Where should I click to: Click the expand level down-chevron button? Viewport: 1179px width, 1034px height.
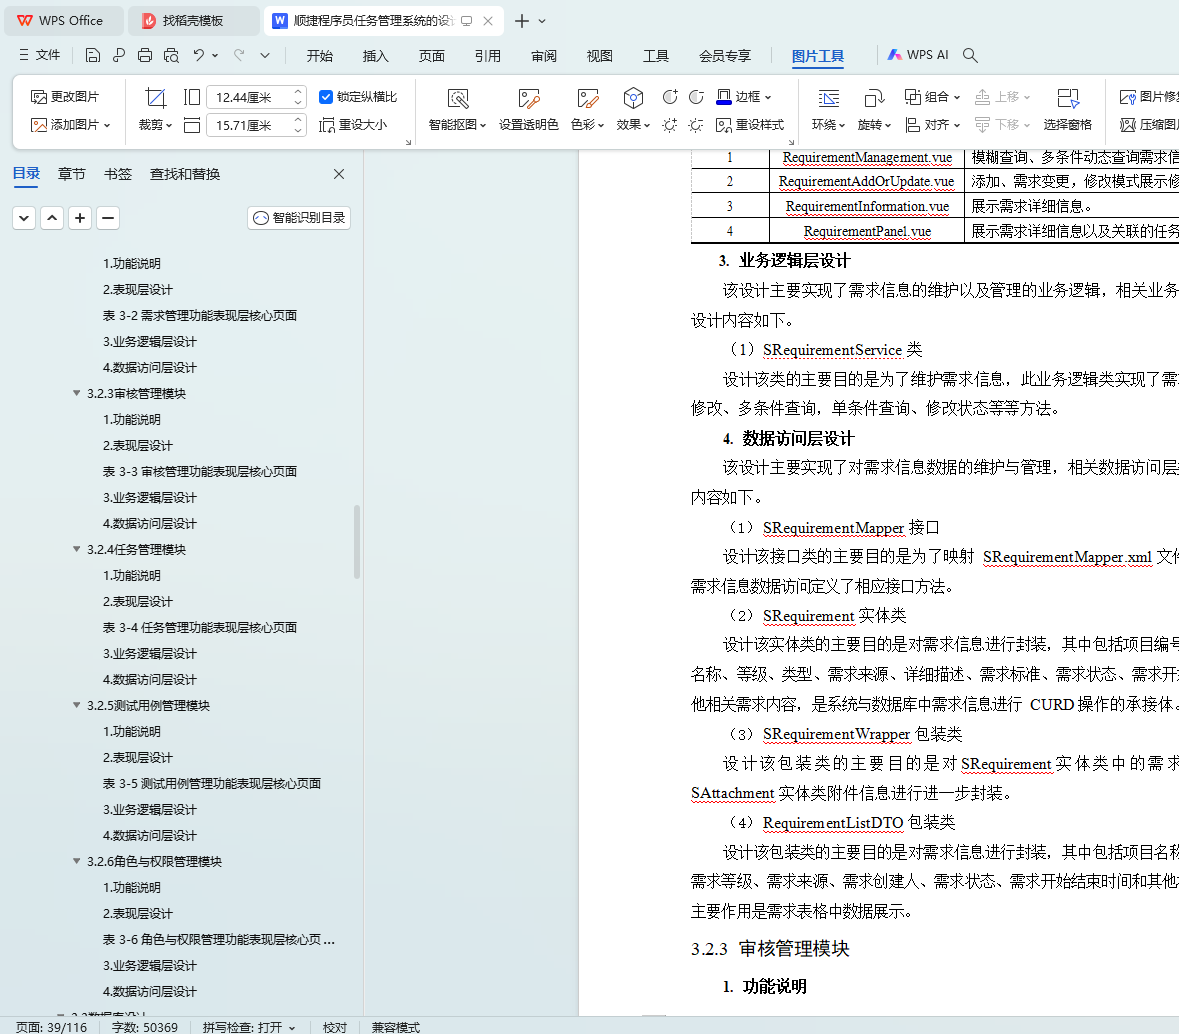point(24,218)
